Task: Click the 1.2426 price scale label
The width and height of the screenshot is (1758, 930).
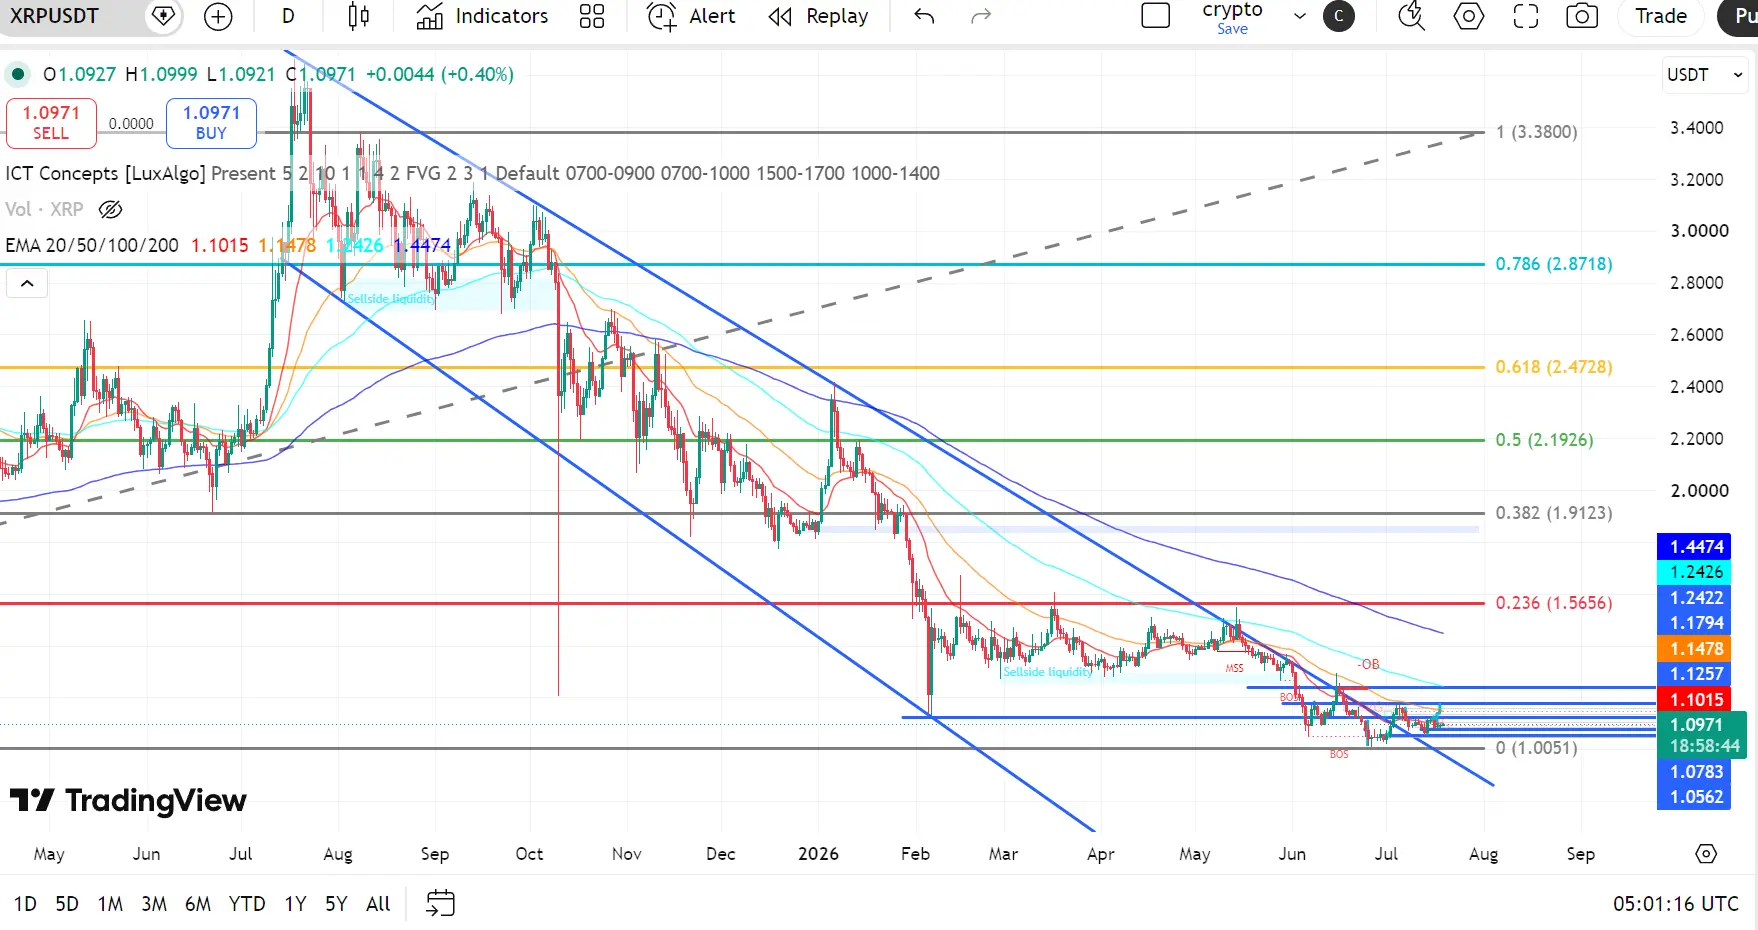Action: [x=1694, y=572]
